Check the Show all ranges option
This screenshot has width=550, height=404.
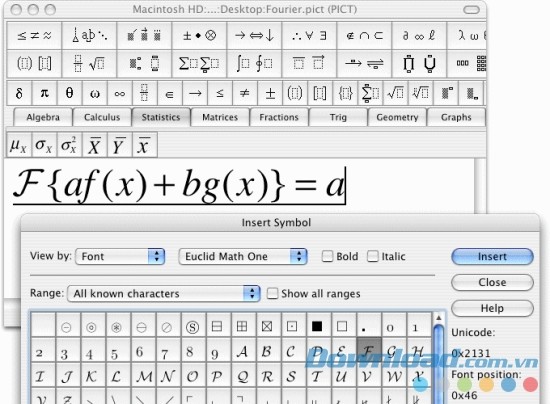[x=273, y=294]
